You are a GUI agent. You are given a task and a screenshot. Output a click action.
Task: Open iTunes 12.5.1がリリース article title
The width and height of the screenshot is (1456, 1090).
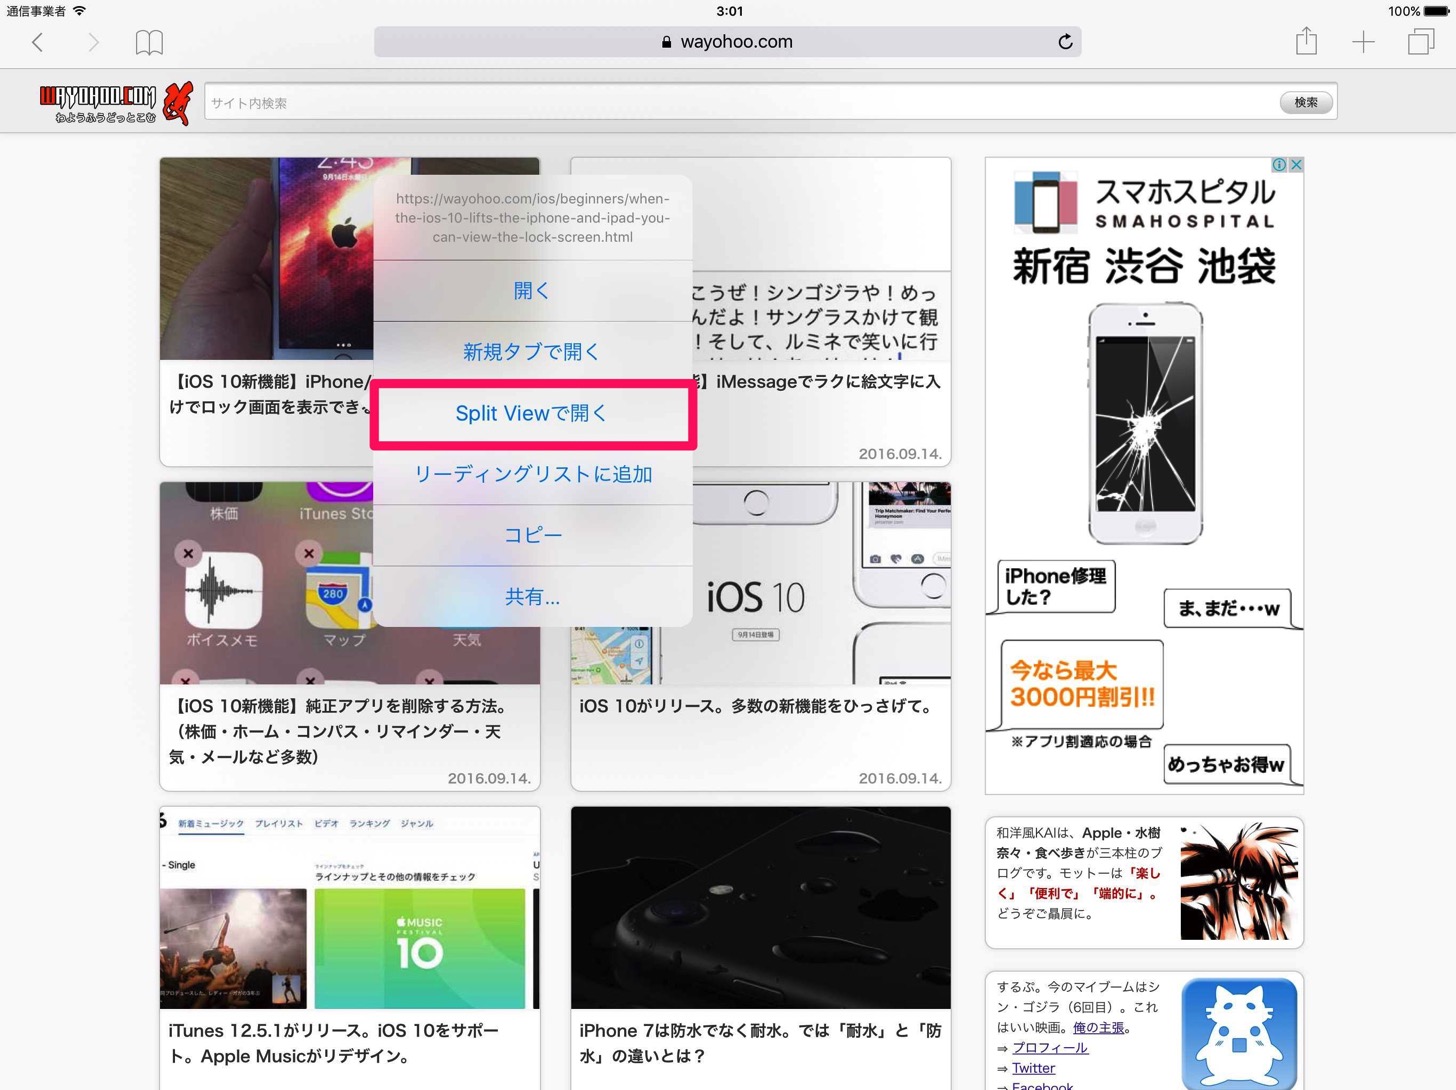coord(333,1043)
